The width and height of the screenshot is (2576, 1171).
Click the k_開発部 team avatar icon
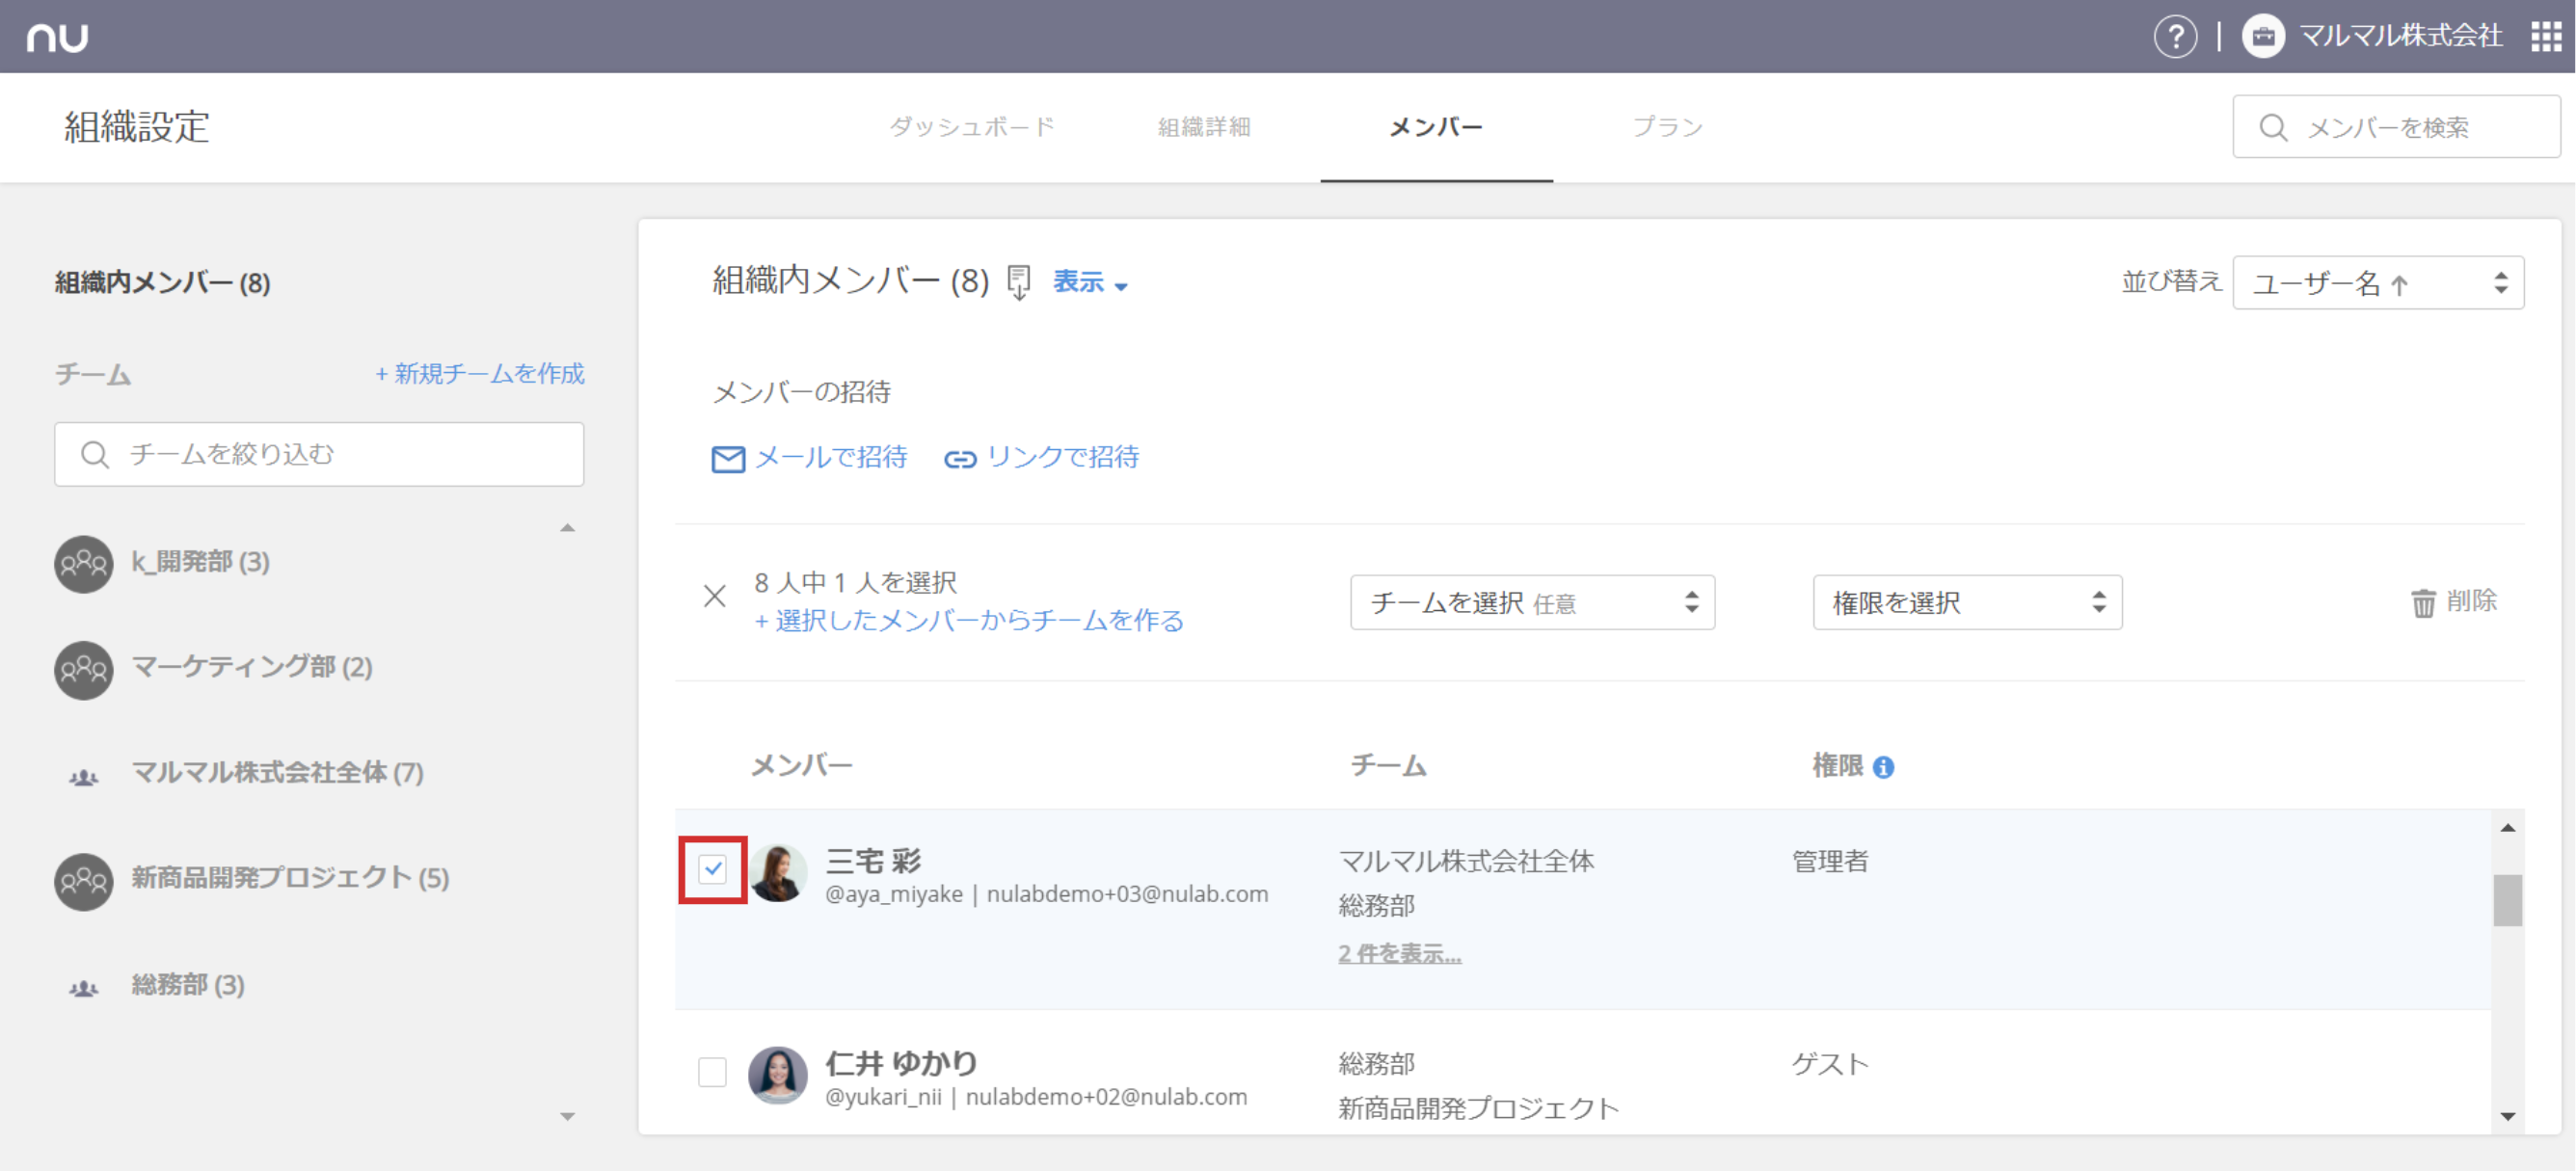83,564
